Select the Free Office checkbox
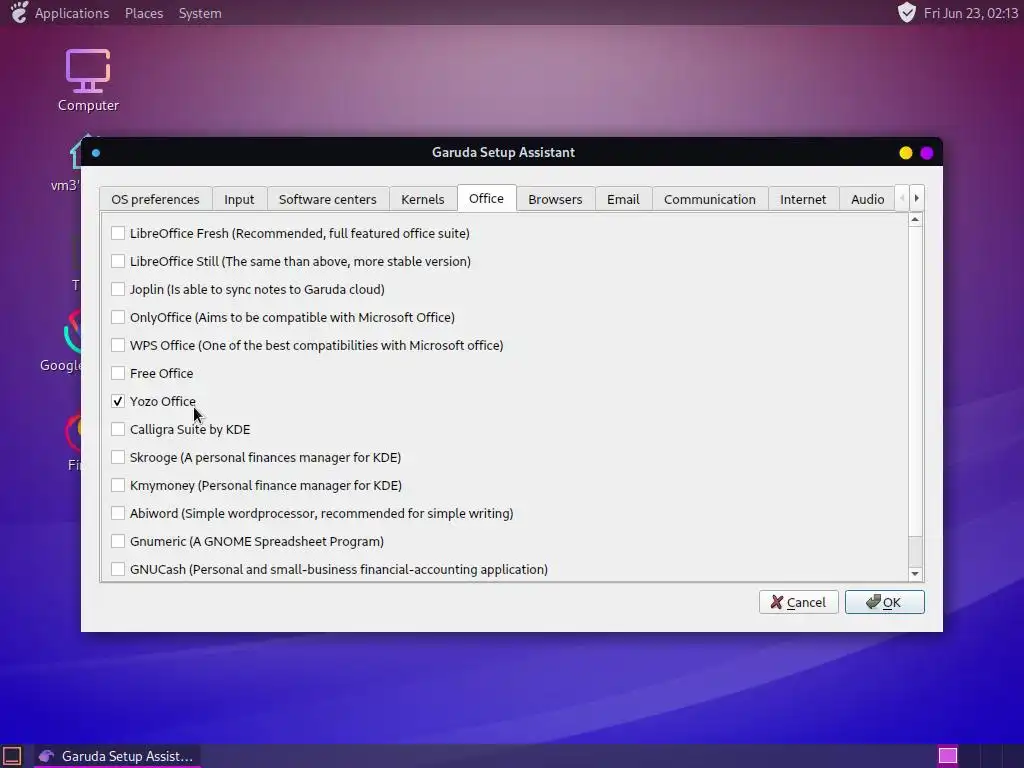The height and width of the screenshot is (768, 1024). pos(118,374)
